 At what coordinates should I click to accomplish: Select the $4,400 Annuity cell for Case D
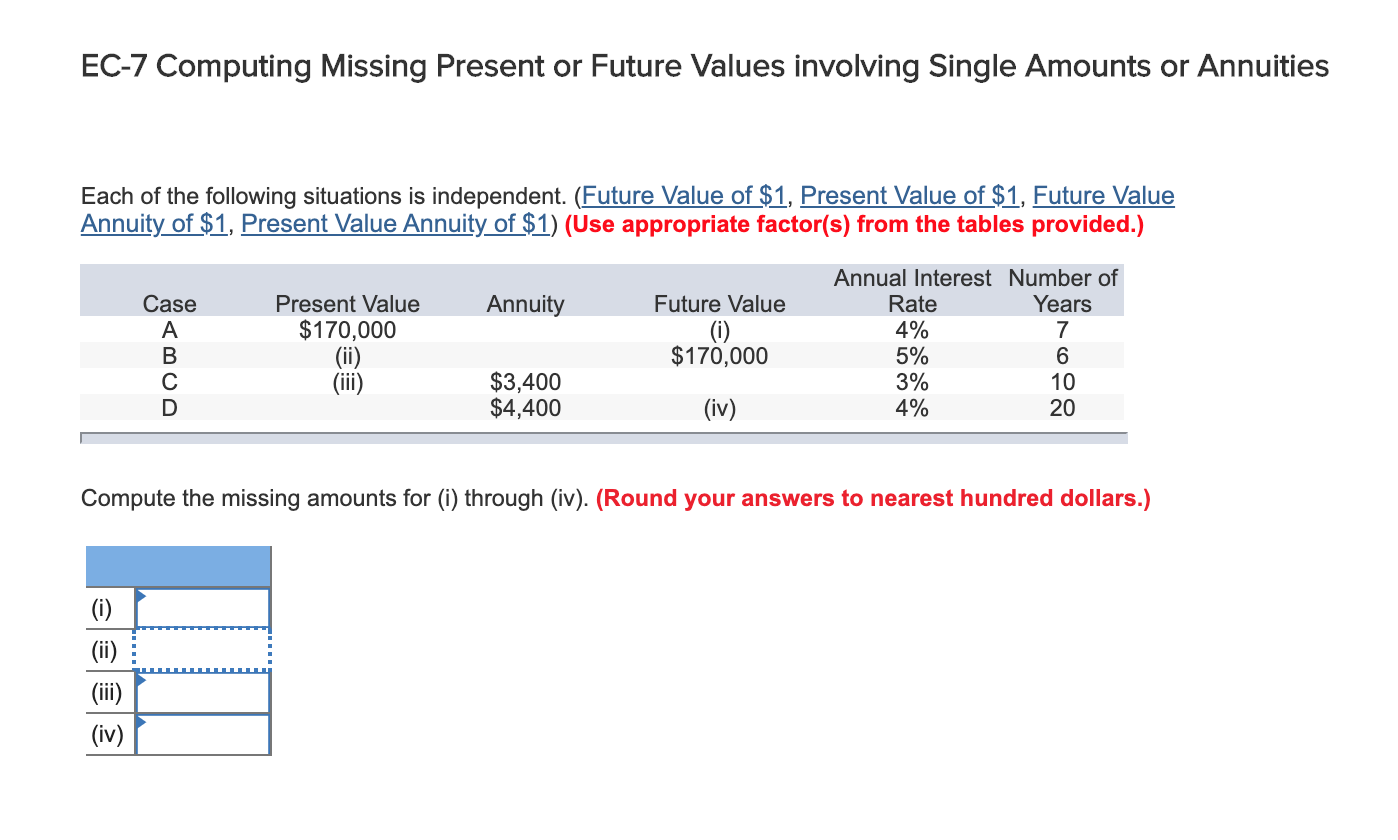525,407
